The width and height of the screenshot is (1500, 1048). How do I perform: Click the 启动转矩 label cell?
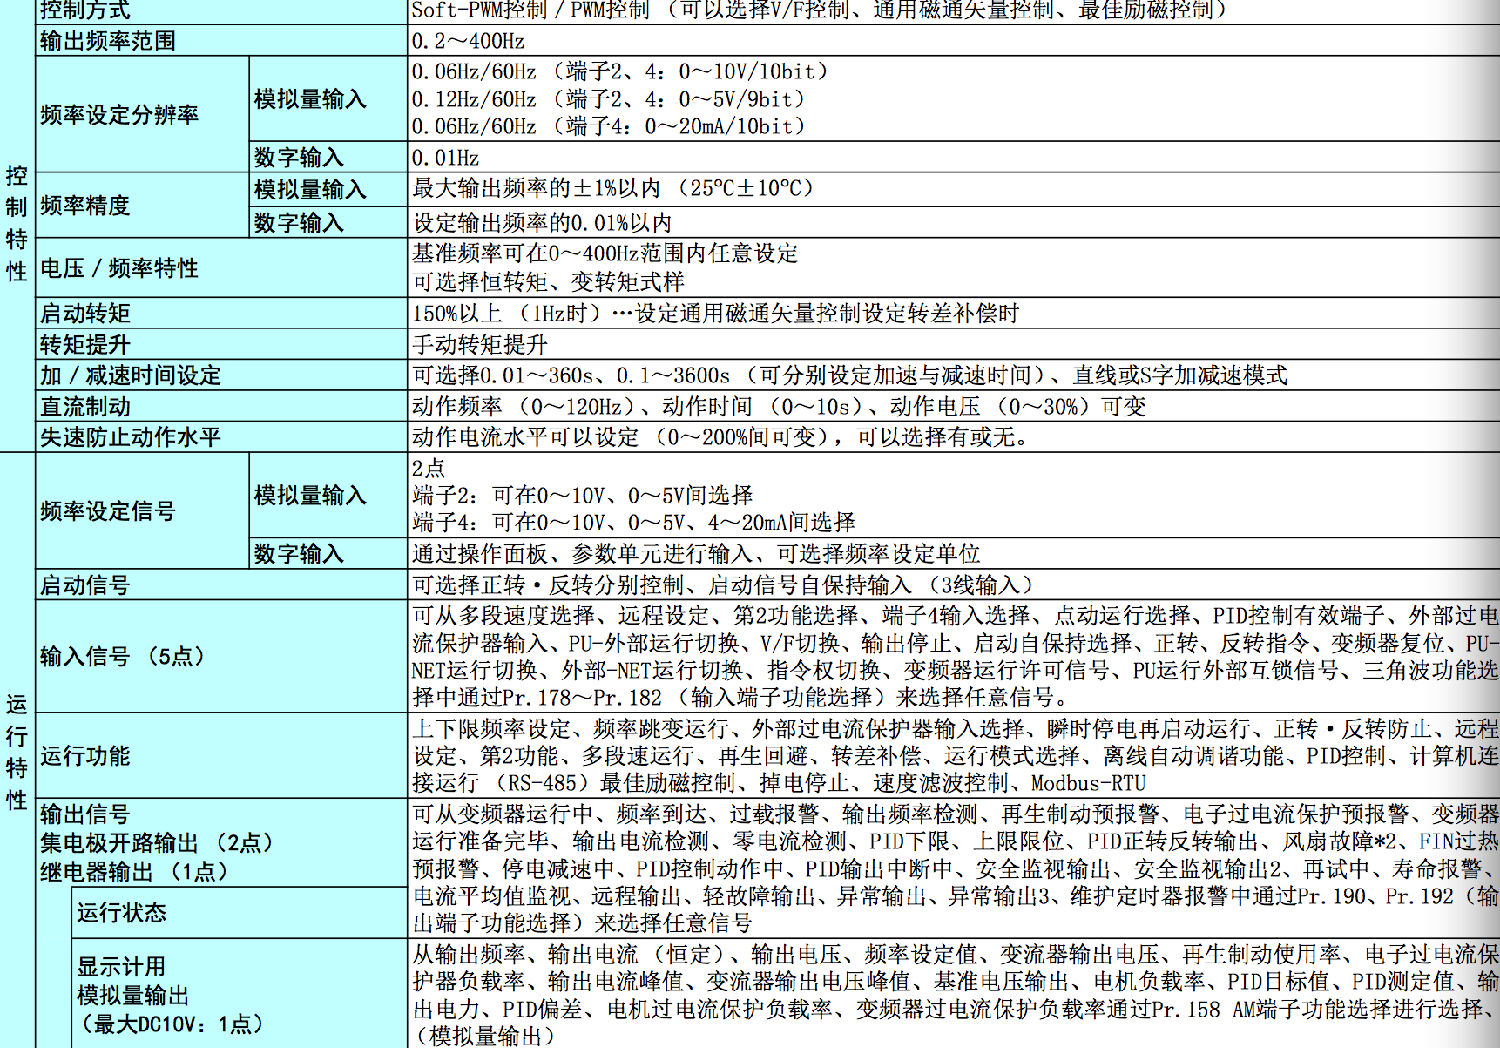point(221,313)
